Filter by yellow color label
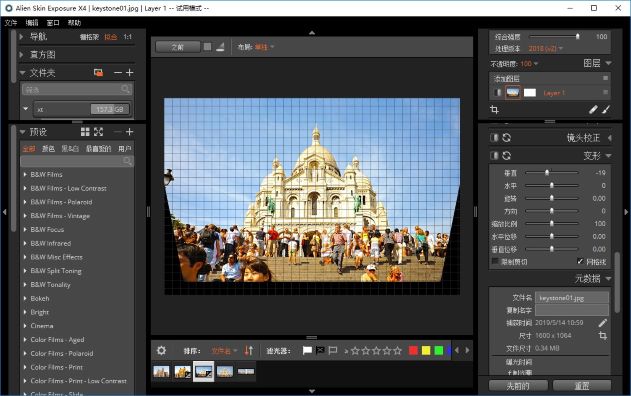Viewport: 631px width, 396px height. coord(426,351)
